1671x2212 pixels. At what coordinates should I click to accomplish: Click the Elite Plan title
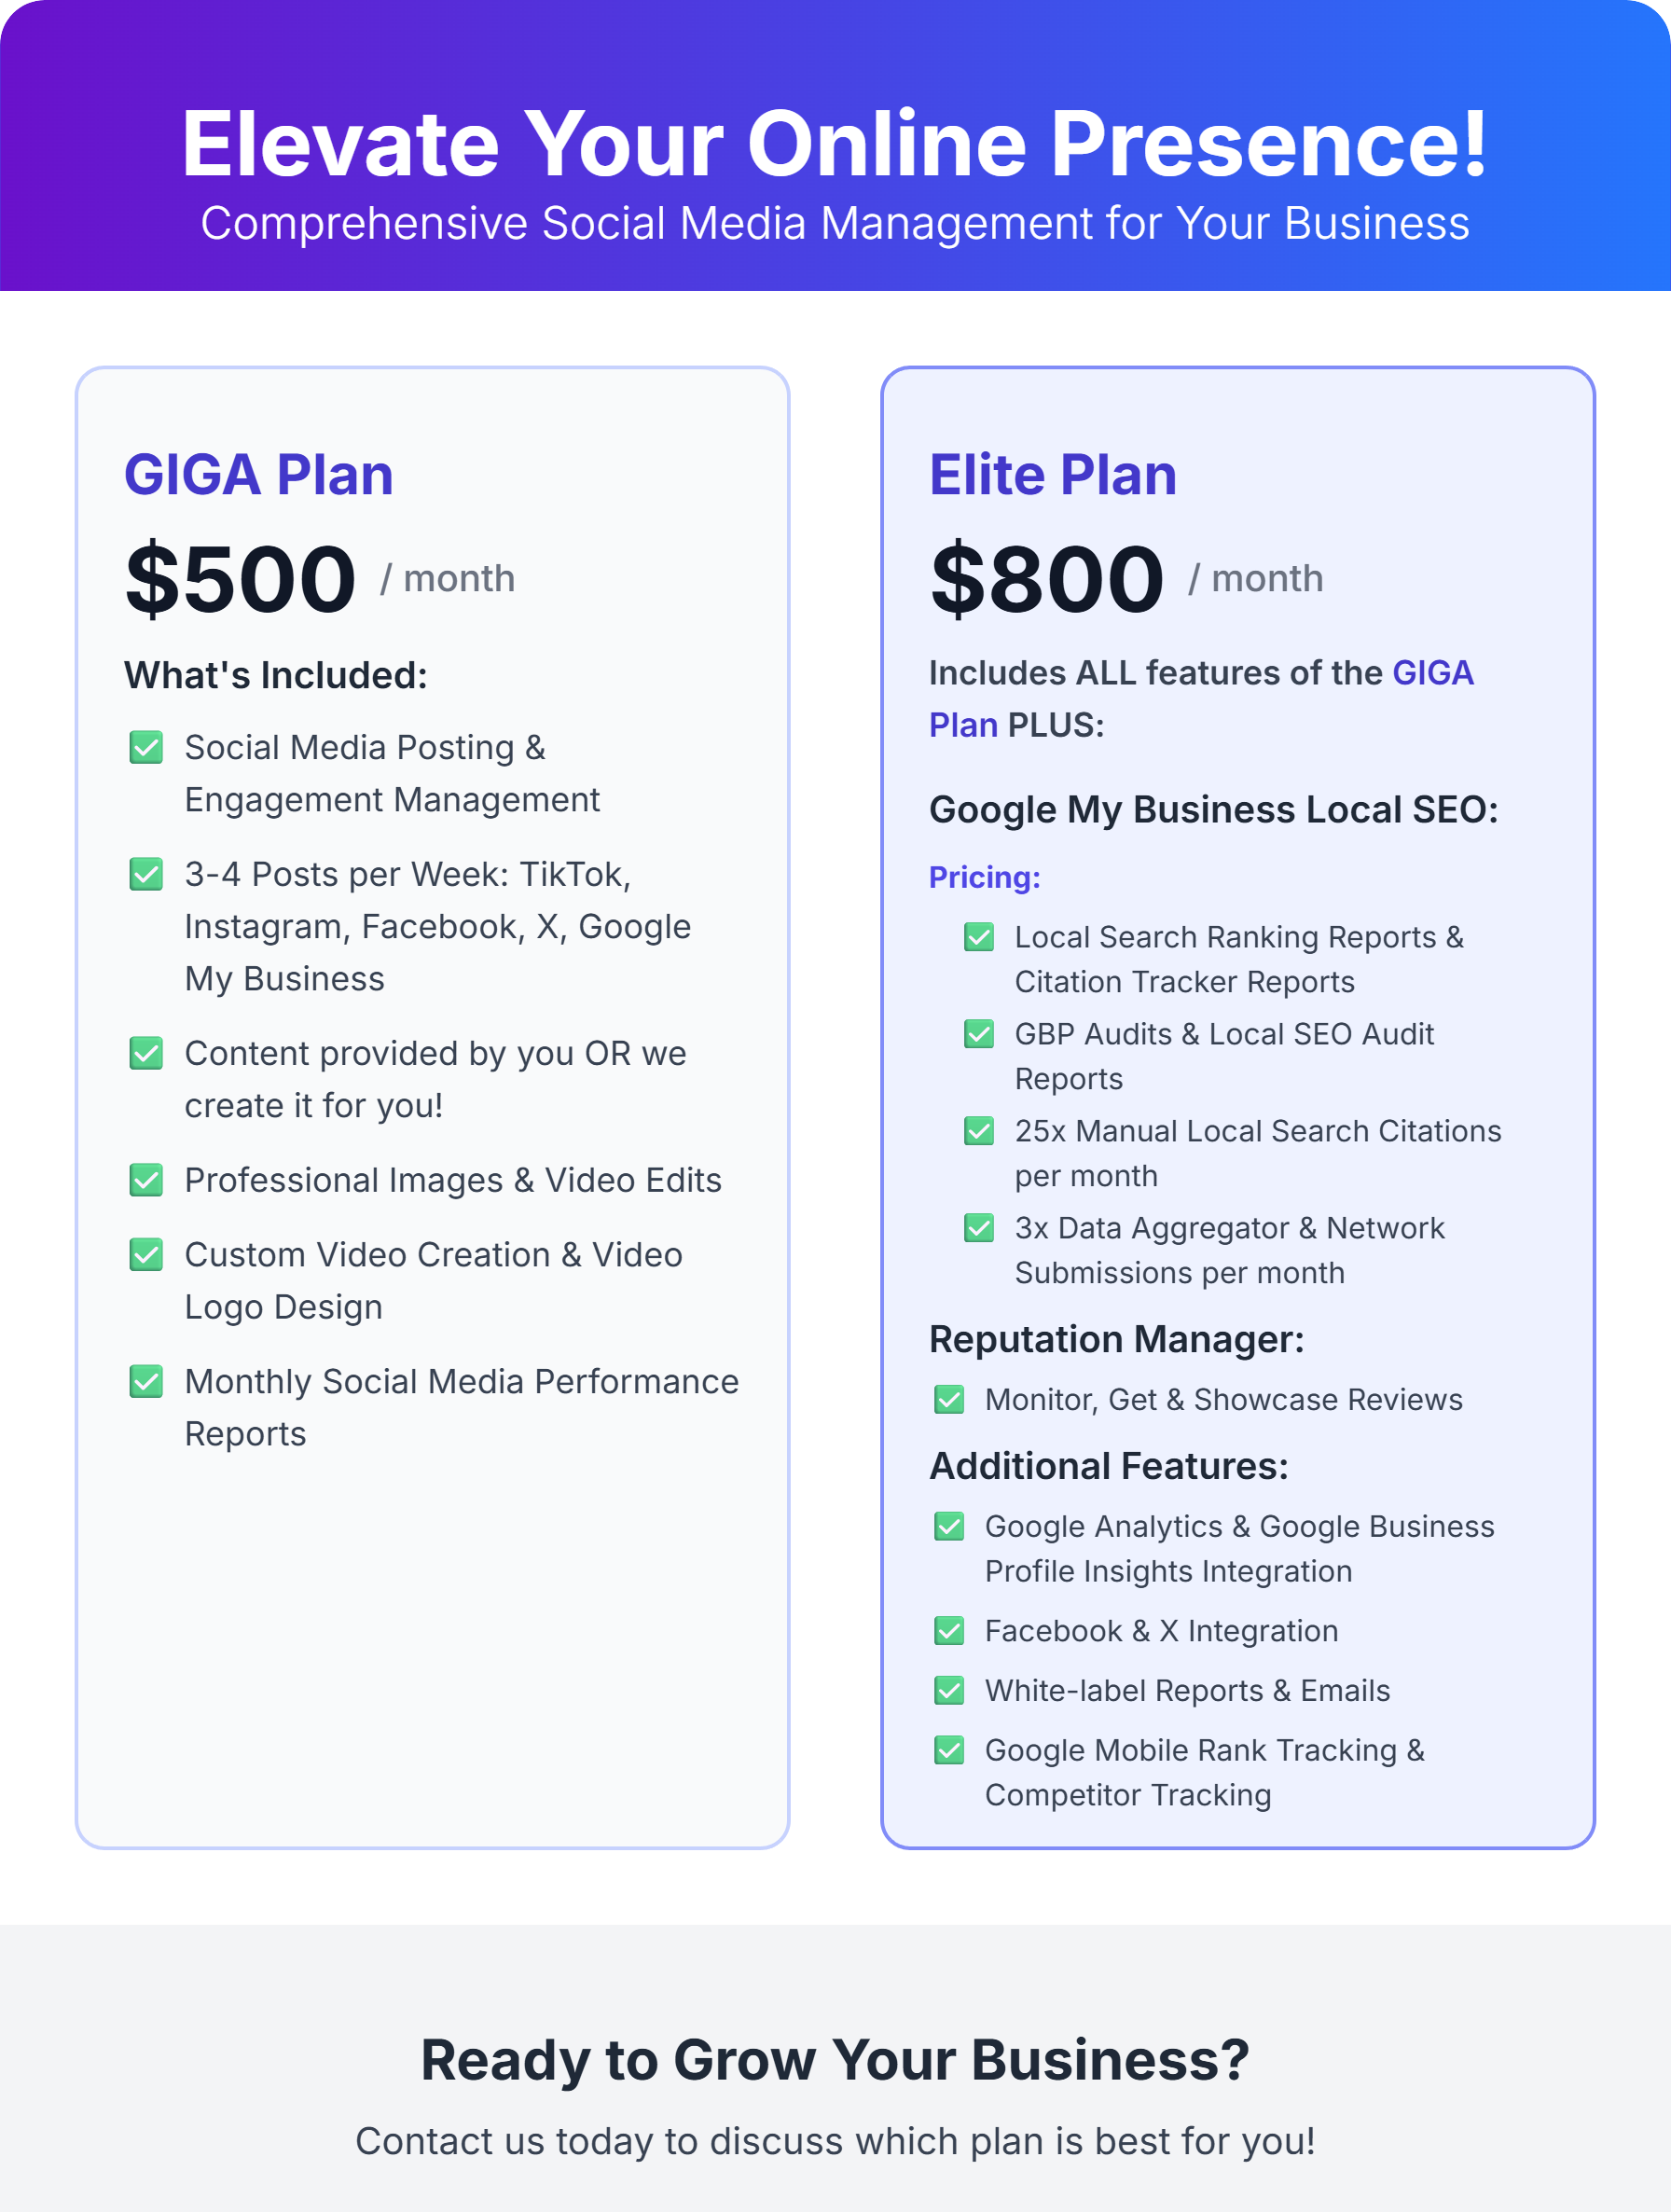tap(1052, 474)
